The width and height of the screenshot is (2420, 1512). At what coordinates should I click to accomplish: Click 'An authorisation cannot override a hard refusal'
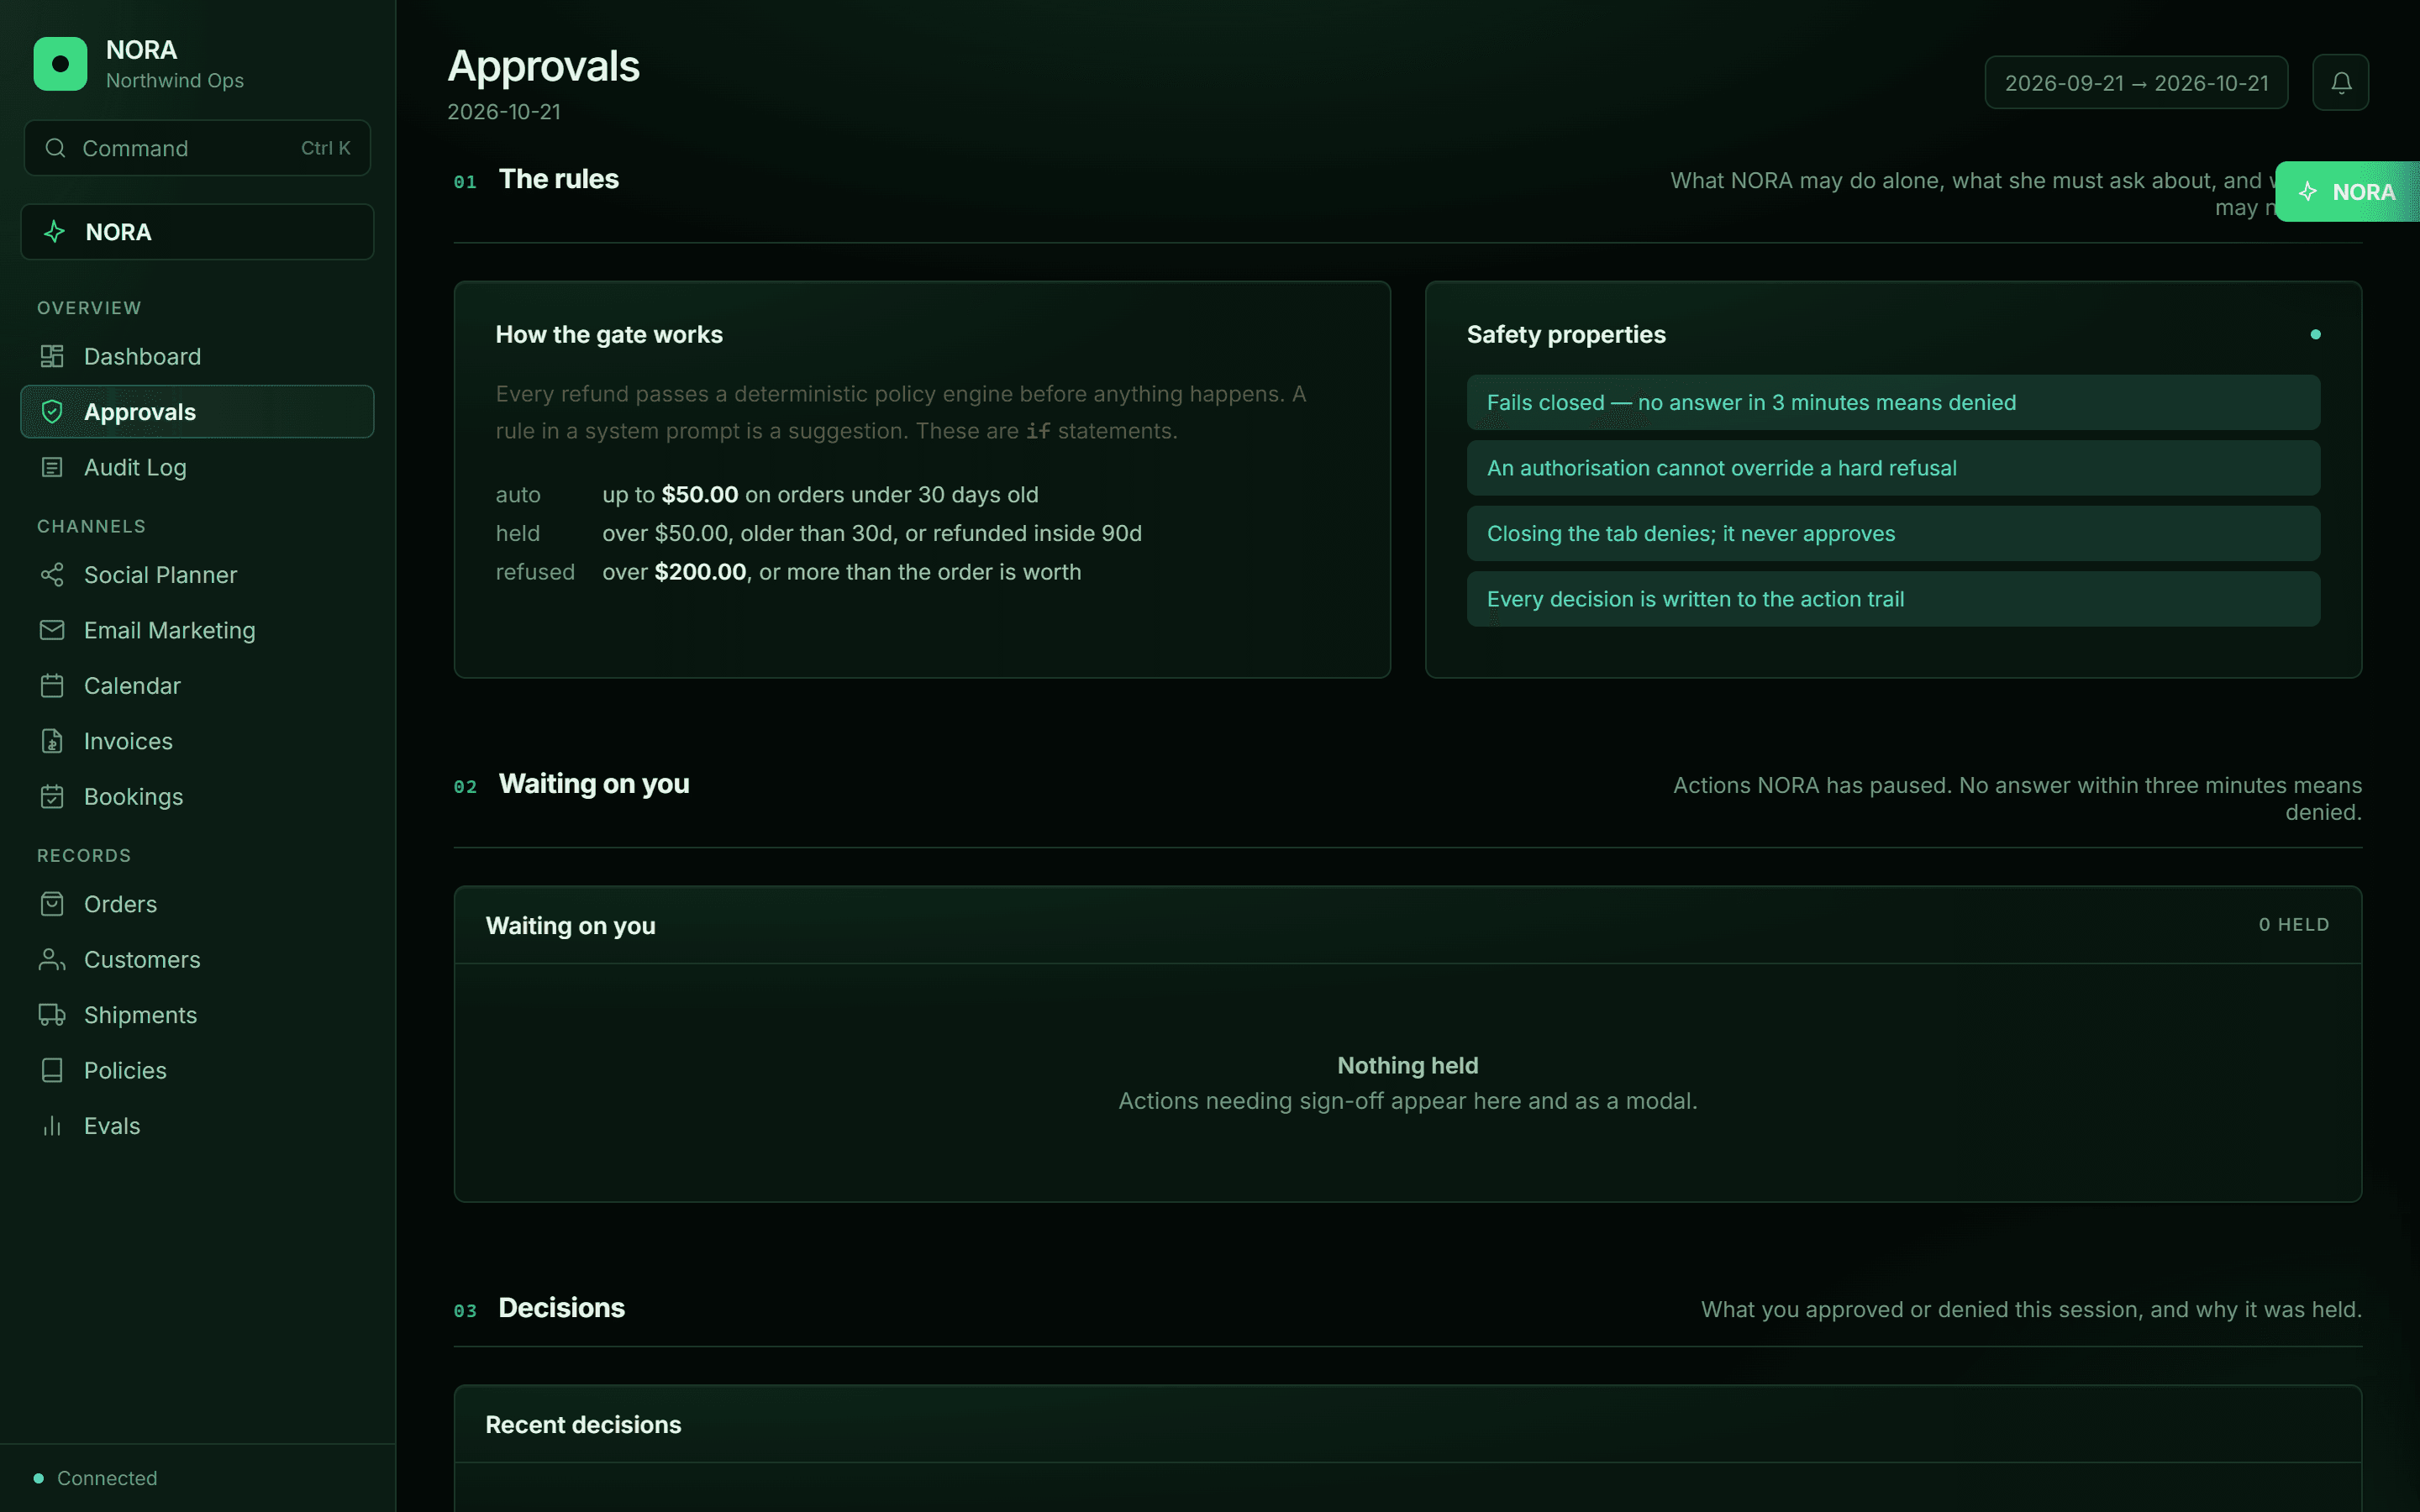pyautogui.click(x=1893, y=468)
